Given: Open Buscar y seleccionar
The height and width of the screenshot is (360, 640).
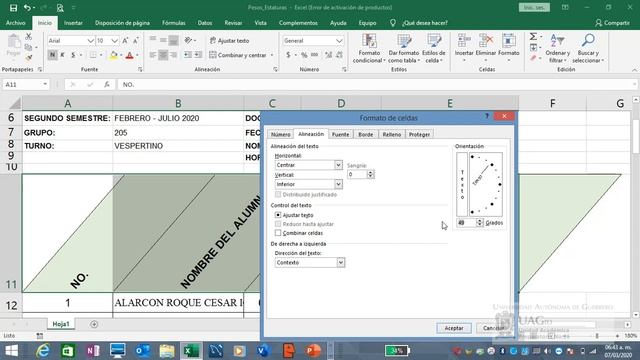Looking at the screenshot, I should point(588,49).
